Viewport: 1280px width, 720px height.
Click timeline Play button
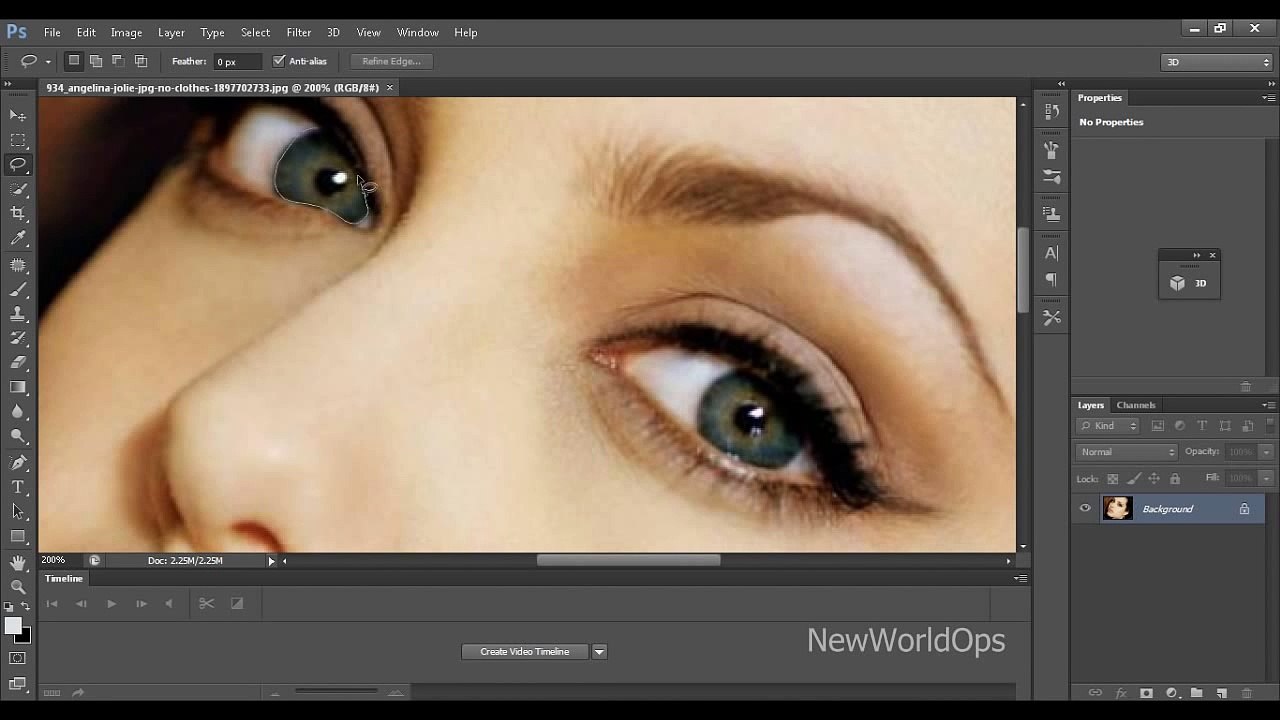click(x=111, y=603)
